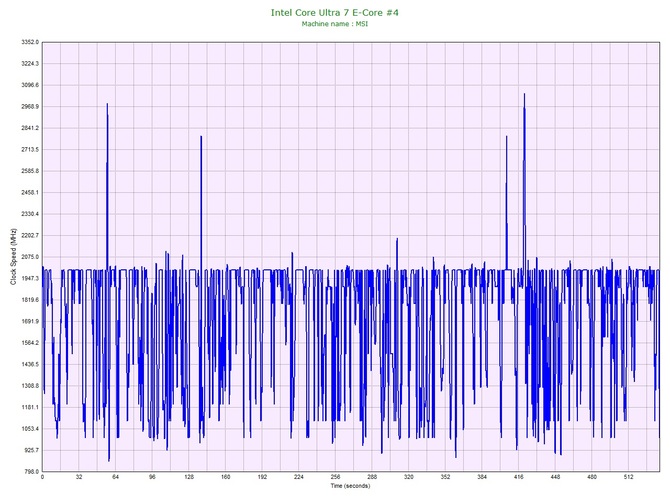Click the x-axis tick label 0
The width and height of the screenshot is (670, 503).
(42, 477)
